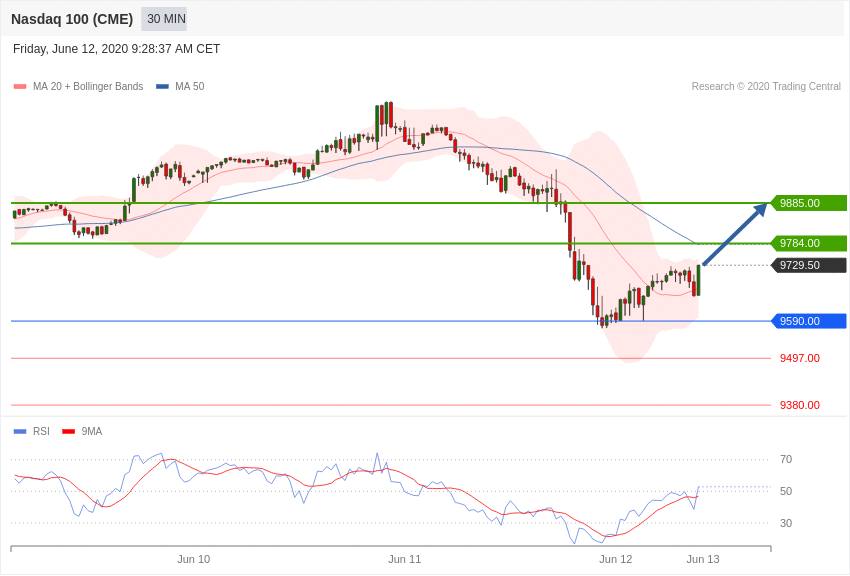Click the MA 50 blue legend swatch
The width and height of the screenshot is (850, 576).
coord(162,86)
